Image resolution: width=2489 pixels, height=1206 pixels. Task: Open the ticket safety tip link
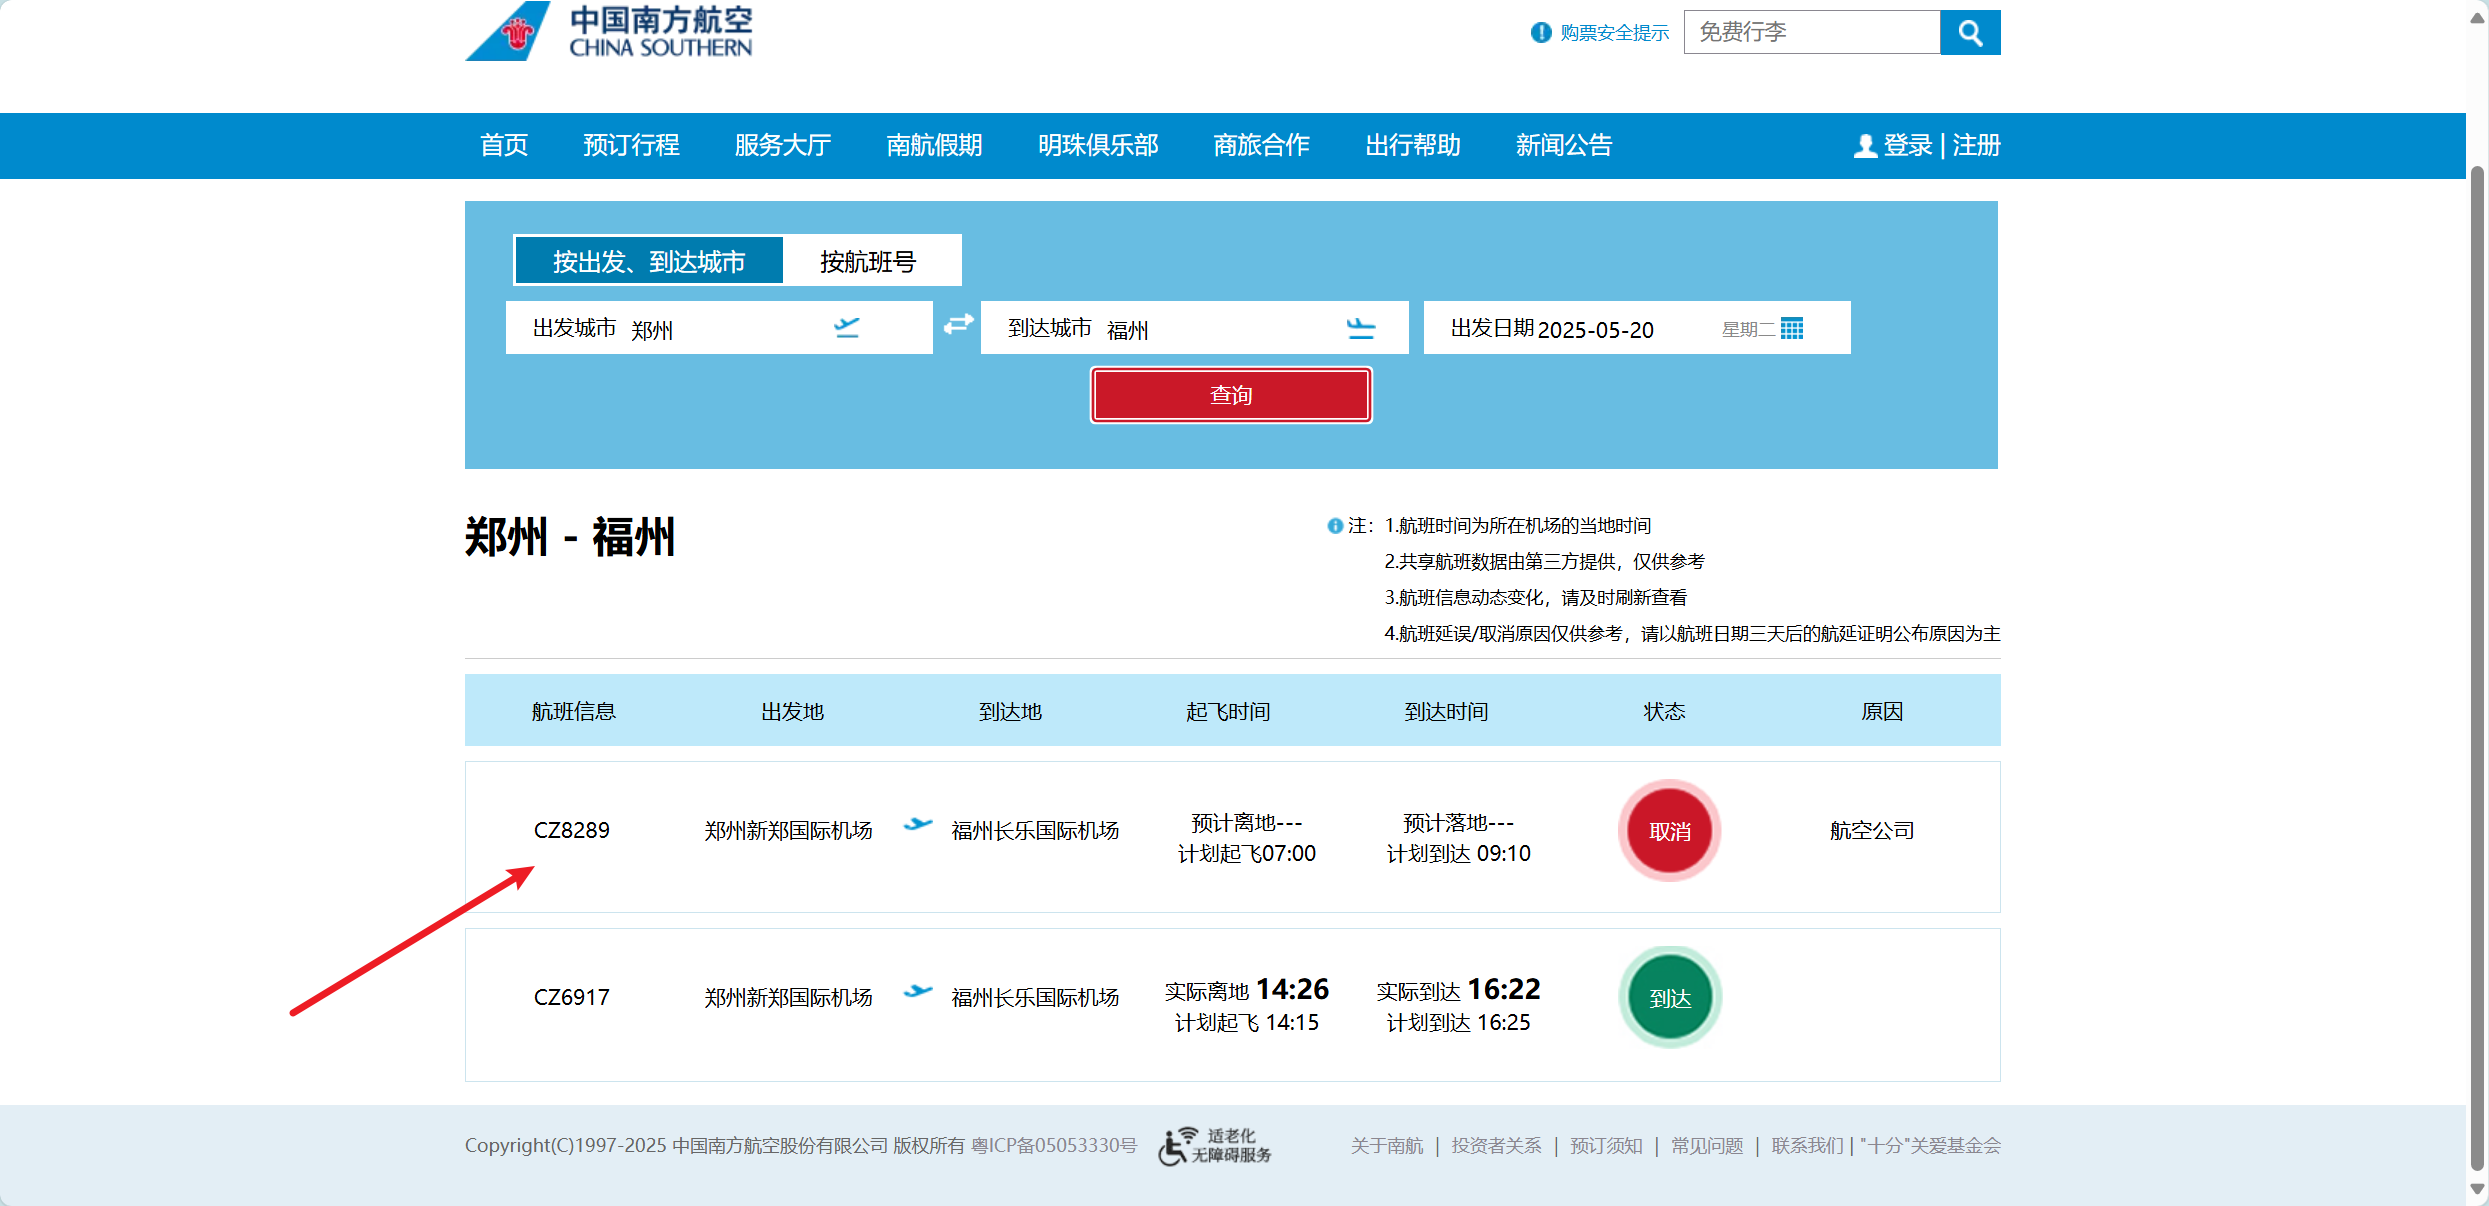(1614, 33)
